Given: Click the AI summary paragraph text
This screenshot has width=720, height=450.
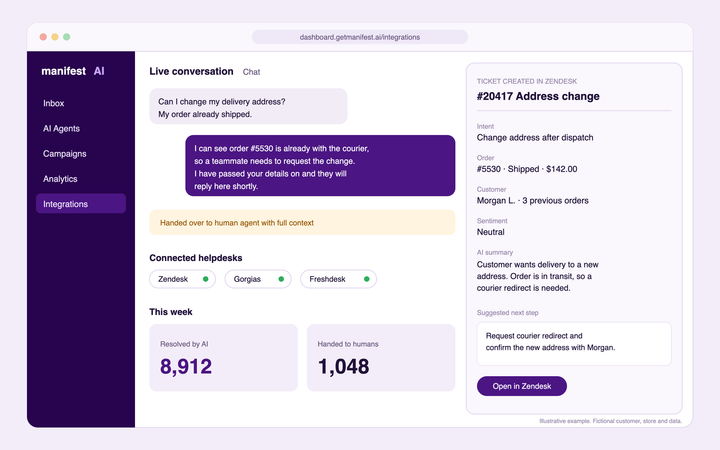Looking at the screenshot, I should 538,276.
